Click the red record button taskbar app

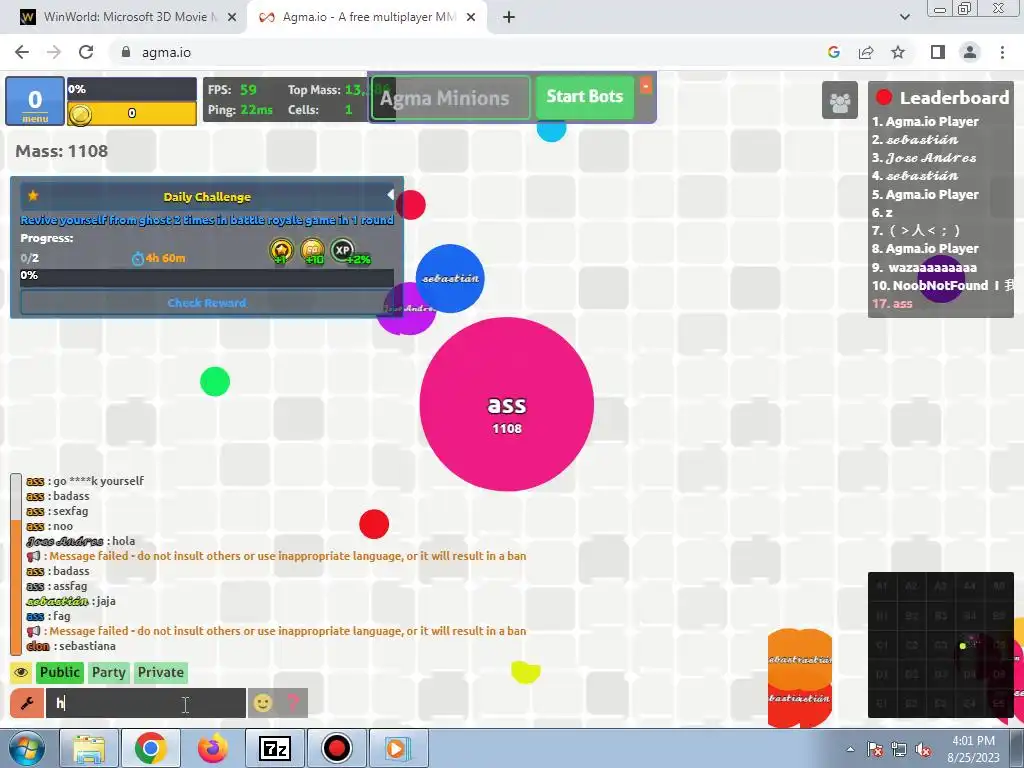click(336, 748)
